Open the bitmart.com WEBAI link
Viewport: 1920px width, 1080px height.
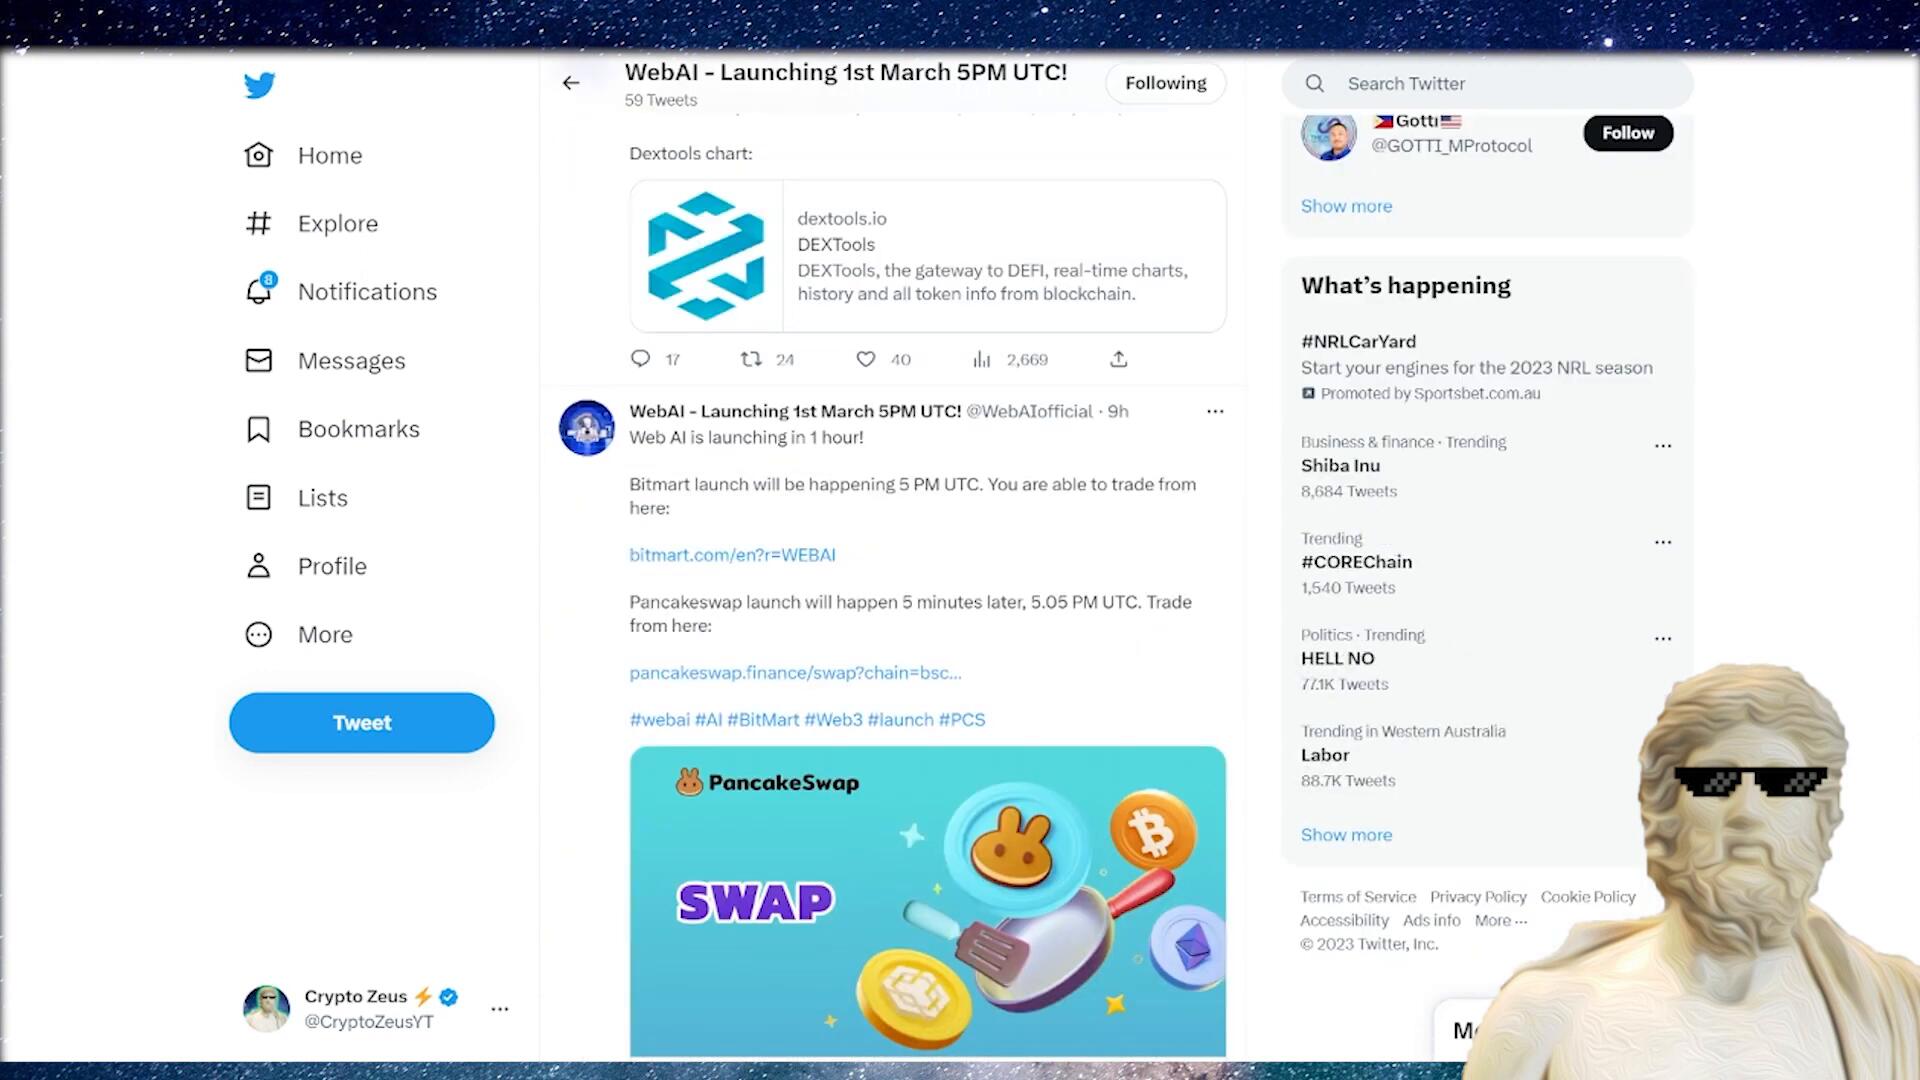pos(732,555)
